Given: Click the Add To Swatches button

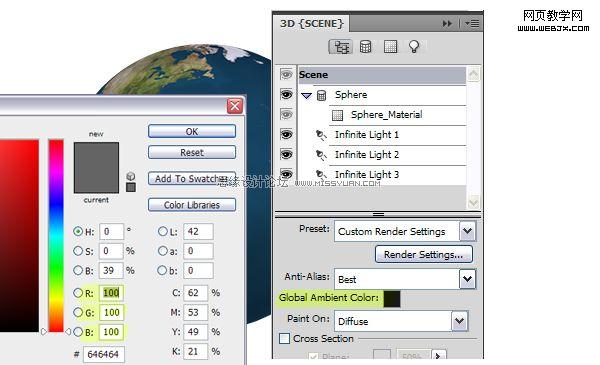Looking at the screenshot, I should (192, 179).
